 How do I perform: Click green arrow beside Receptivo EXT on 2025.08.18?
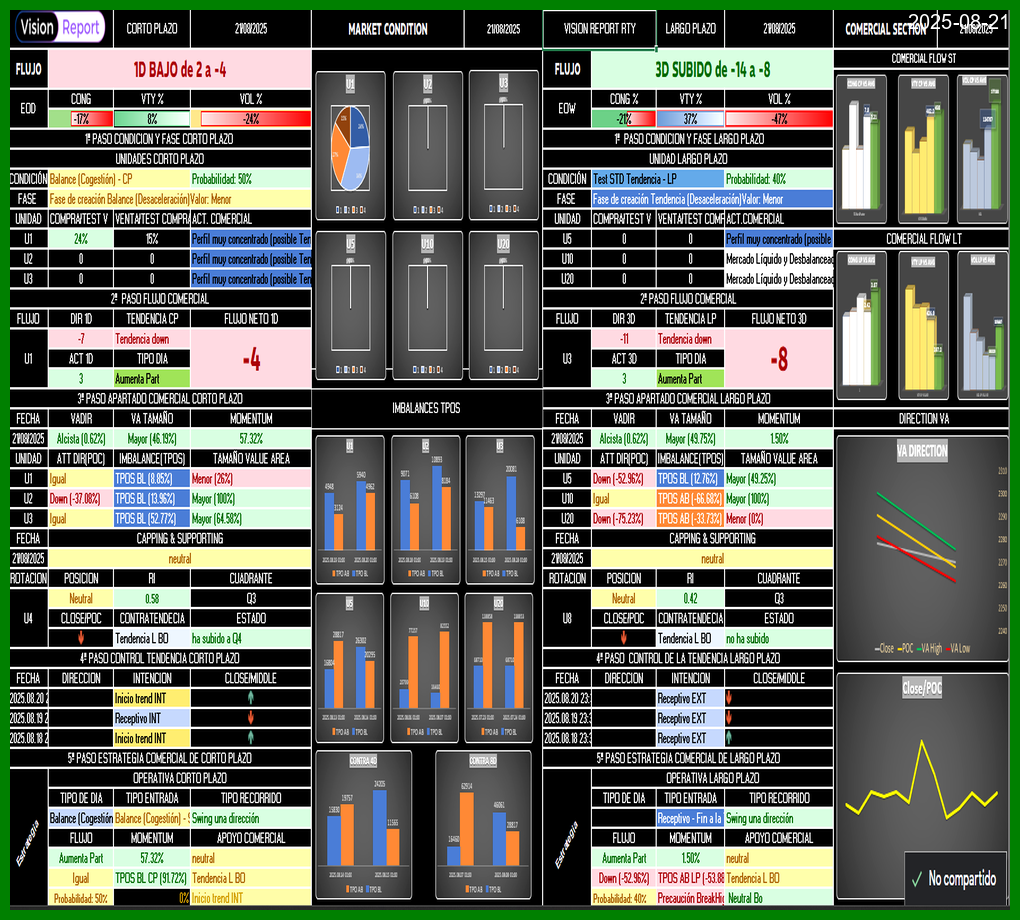(x=729, y=738)
